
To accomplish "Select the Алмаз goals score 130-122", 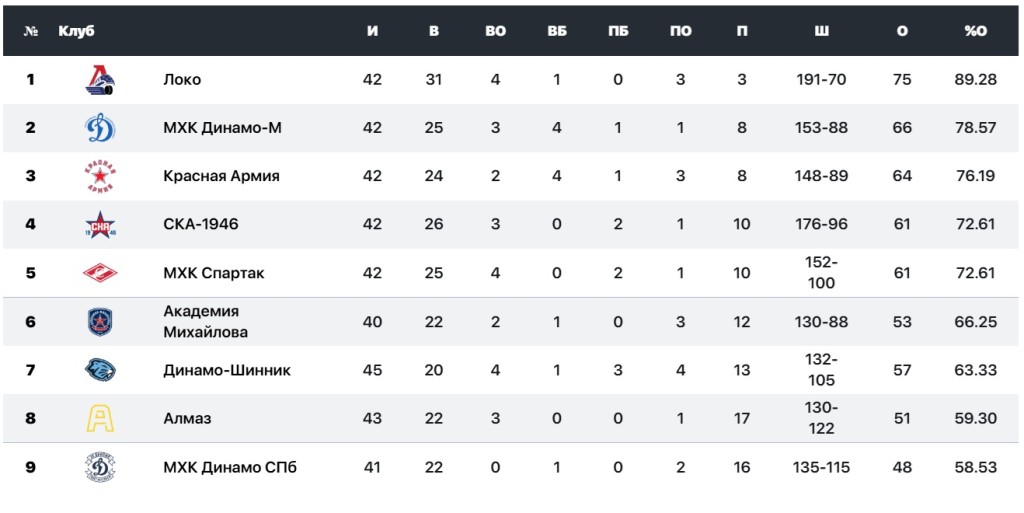I will coord(821,418).
